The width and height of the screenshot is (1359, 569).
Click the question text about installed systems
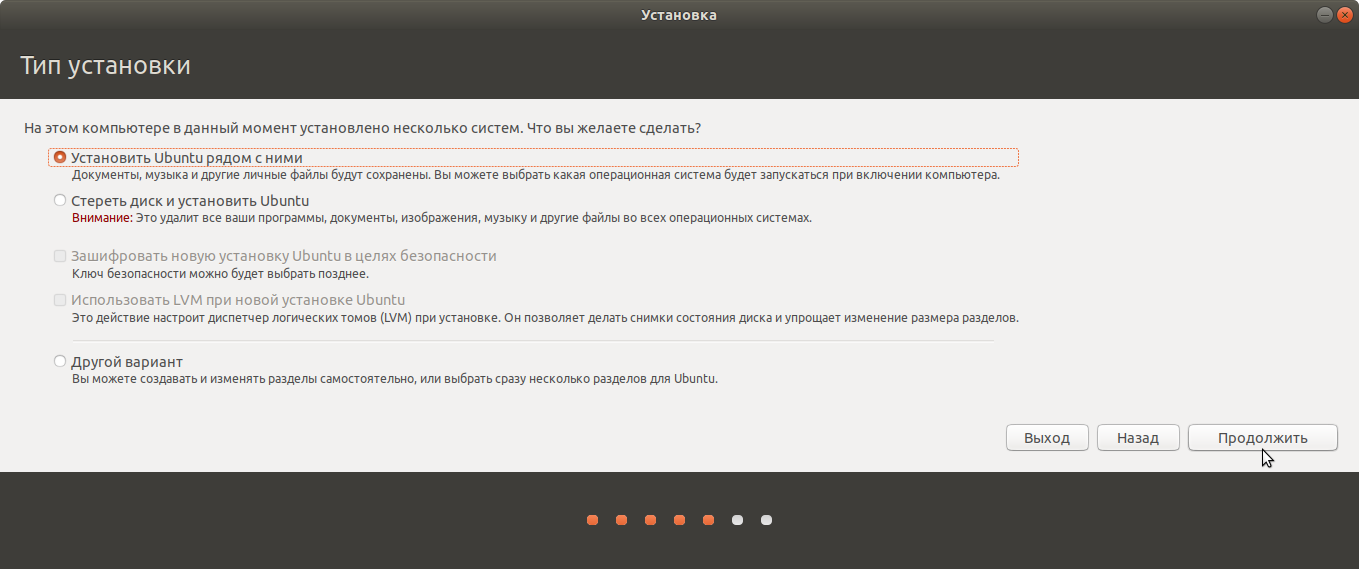(x=362, y=129)
